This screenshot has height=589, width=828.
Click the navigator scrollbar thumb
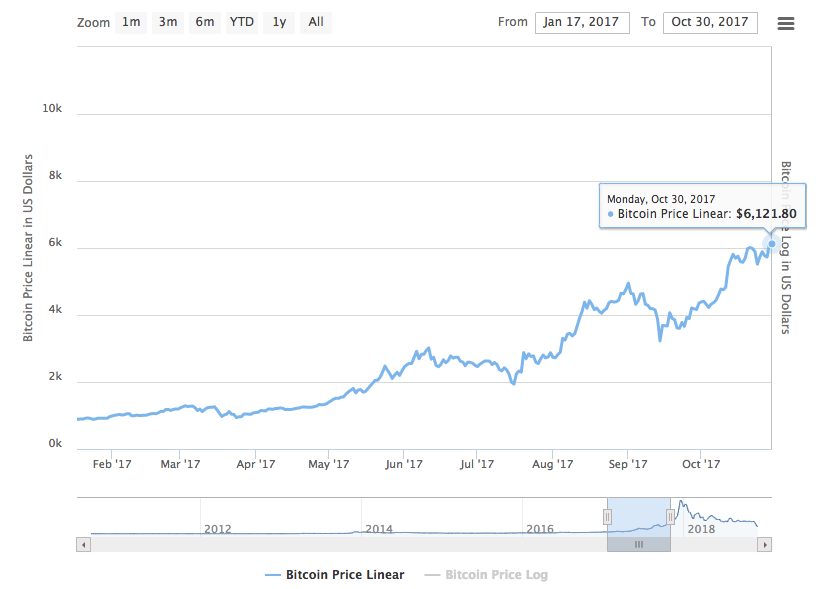click(639, 545)
